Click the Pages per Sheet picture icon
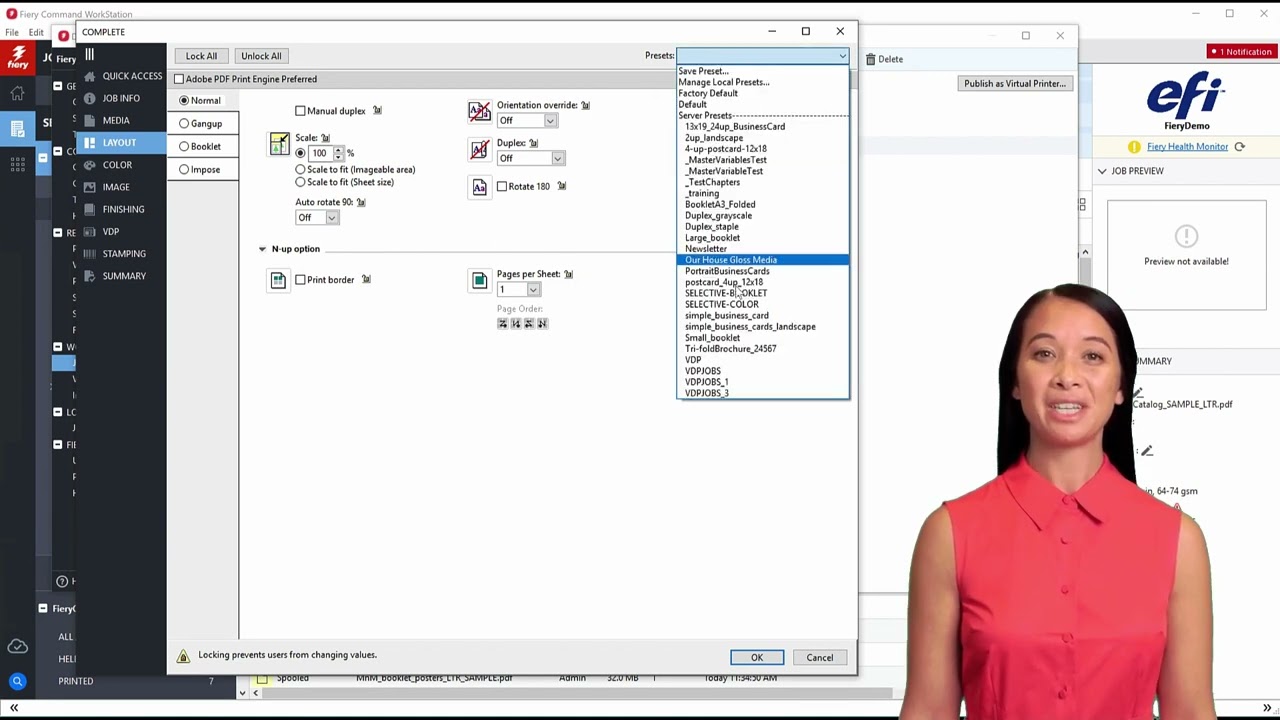Screen dimensions: 1280x720 pos(479,281)
